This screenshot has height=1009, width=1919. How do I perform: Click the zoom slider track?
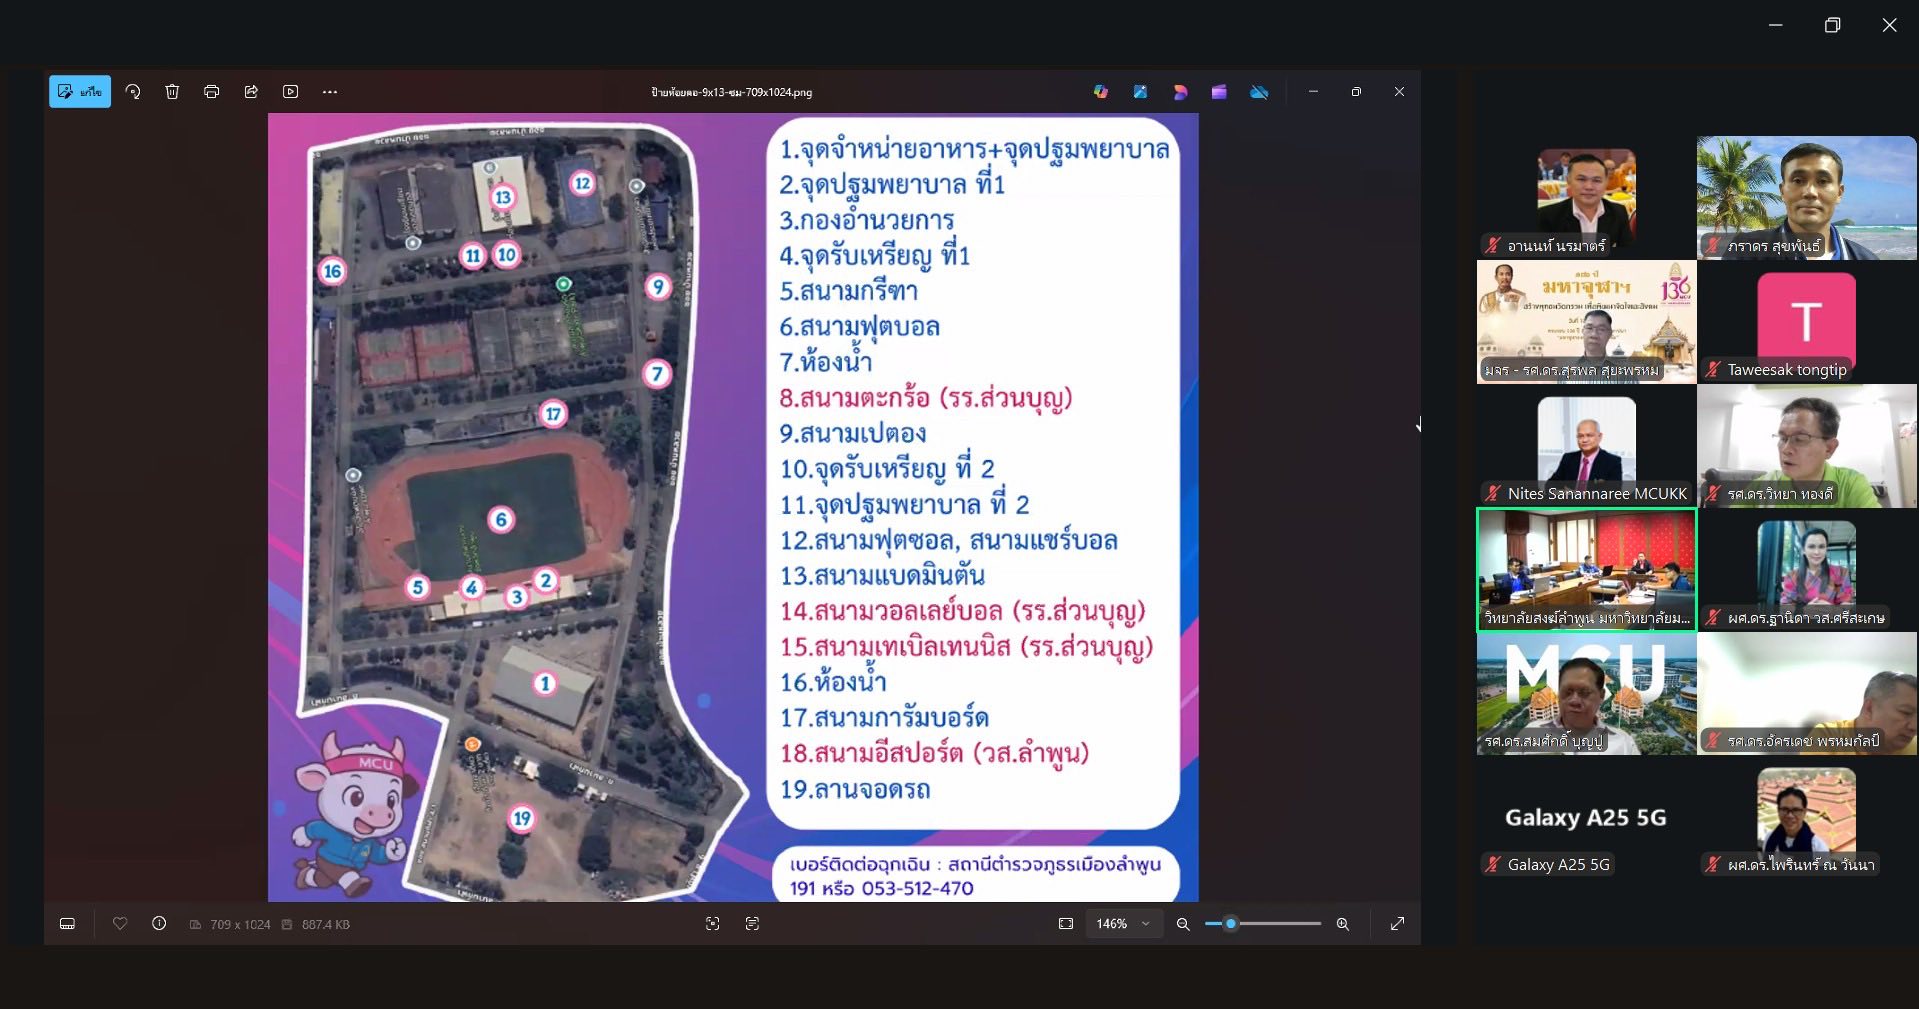(1280, 924)
